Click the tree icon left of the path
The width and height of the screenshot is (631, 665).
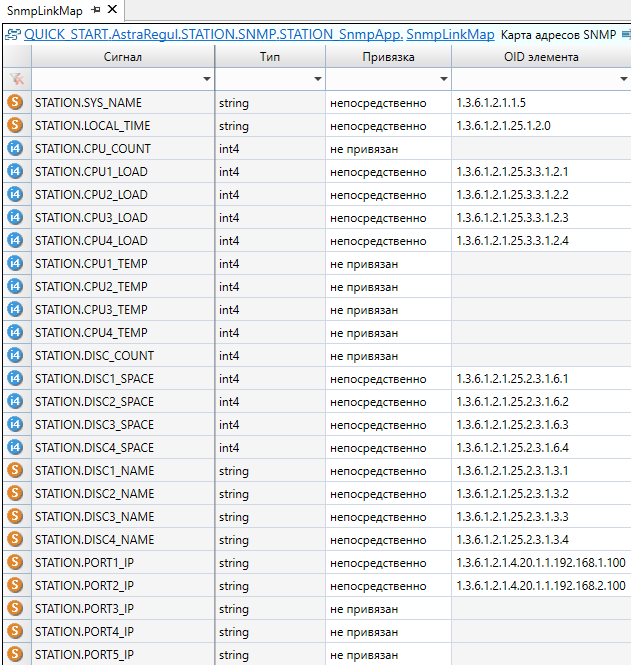(13, 34)
